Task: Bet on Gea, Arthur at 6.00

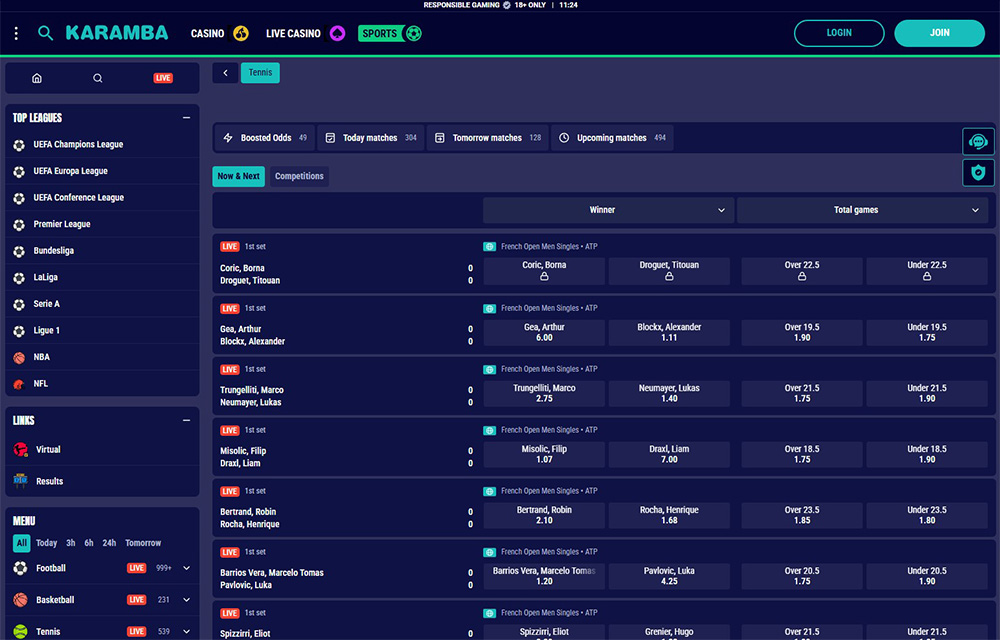Action: pyautogui.click(x=544, y=333)
